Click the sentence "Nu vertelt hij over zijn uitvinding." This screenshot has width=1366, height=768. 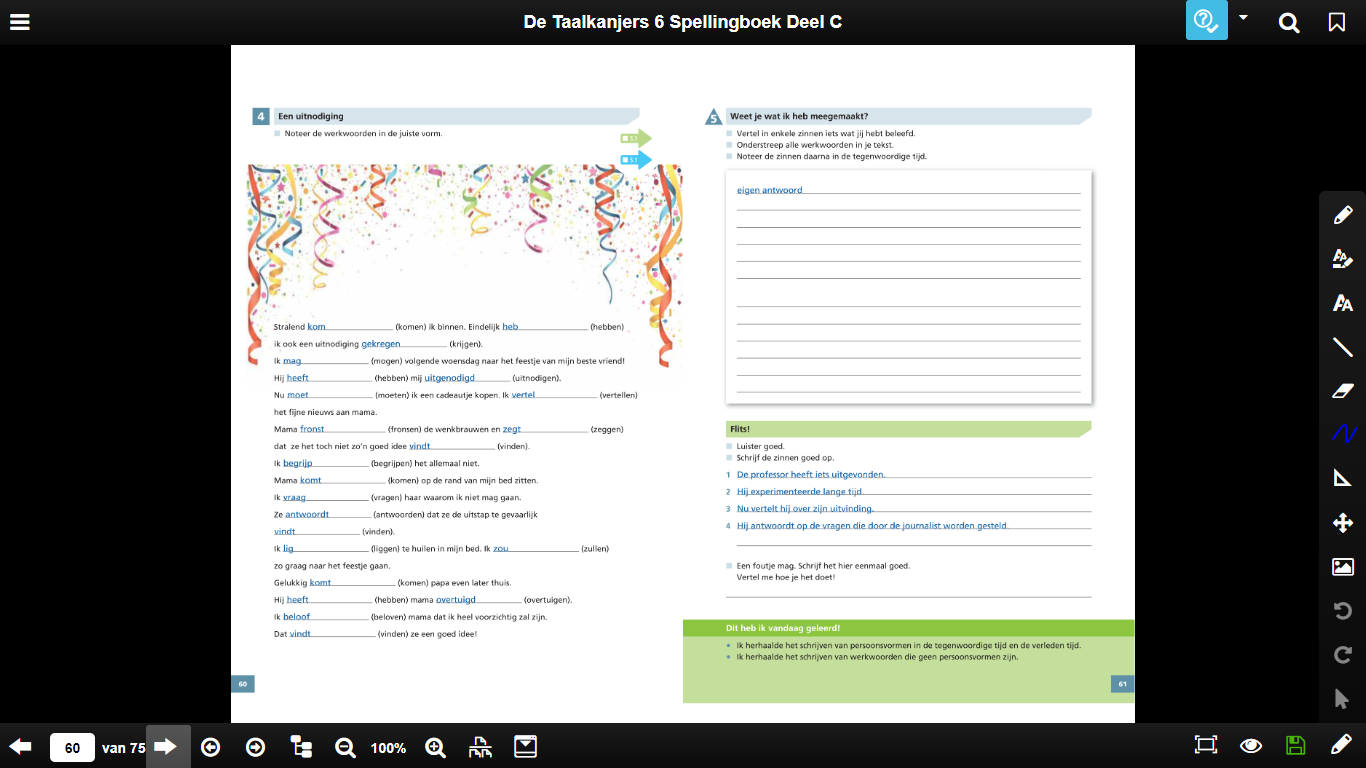(x=805, y=509)
